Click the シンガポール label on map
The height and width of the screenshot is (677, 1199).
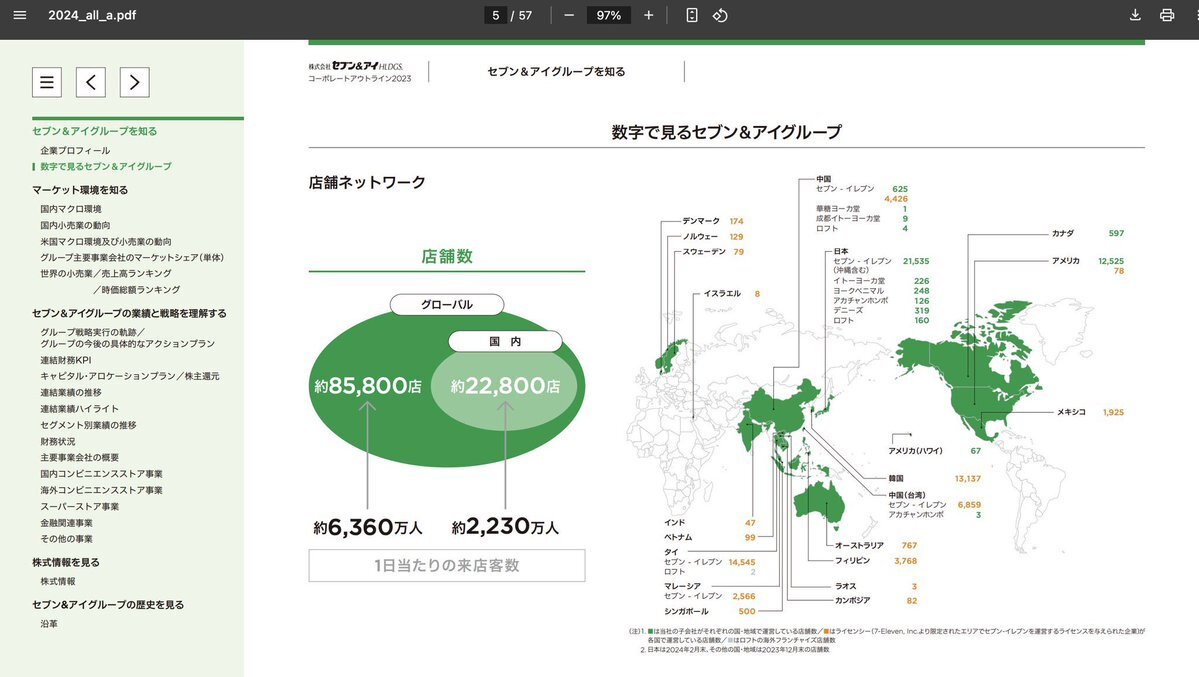[686, 611]
